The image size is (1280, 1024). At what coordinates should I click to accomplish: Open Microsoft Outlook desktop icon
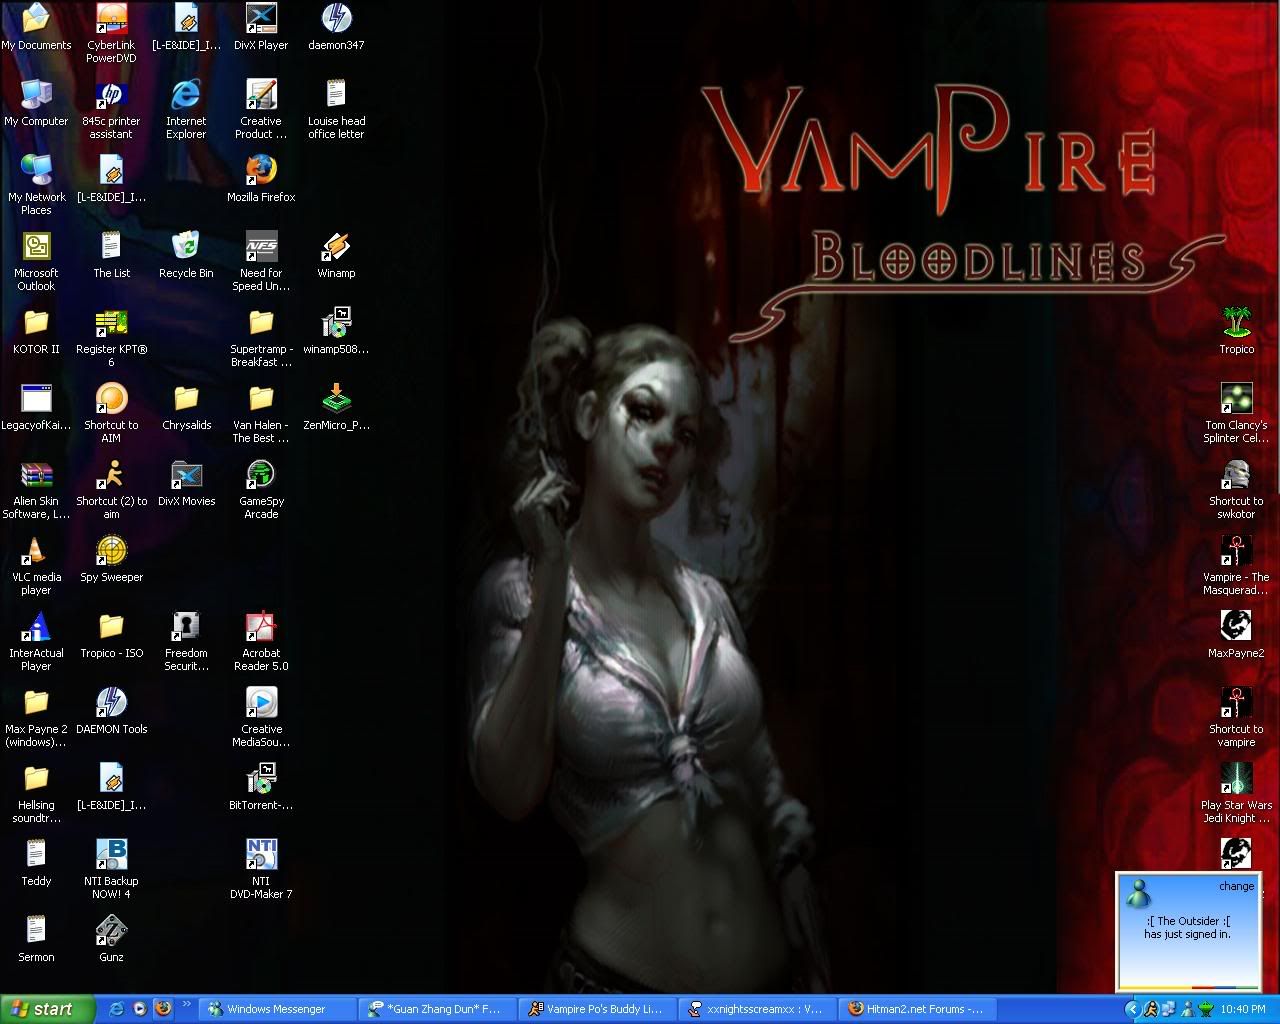(36, 260)
